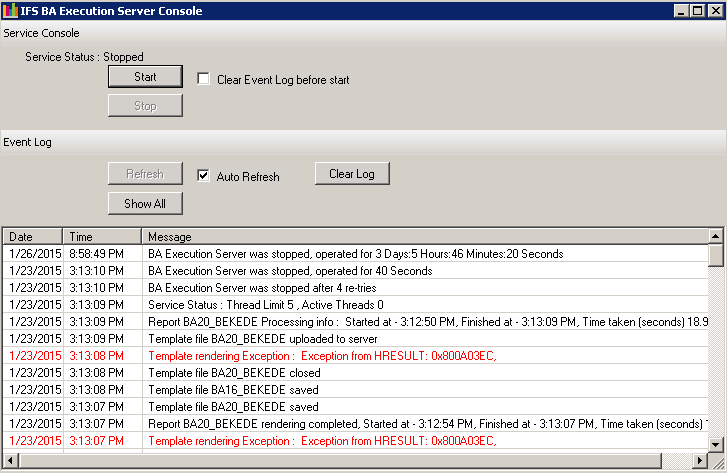
Task: Select 'Template file BA16_BEKEDE saved' message
Action: (x=233, y=390)
